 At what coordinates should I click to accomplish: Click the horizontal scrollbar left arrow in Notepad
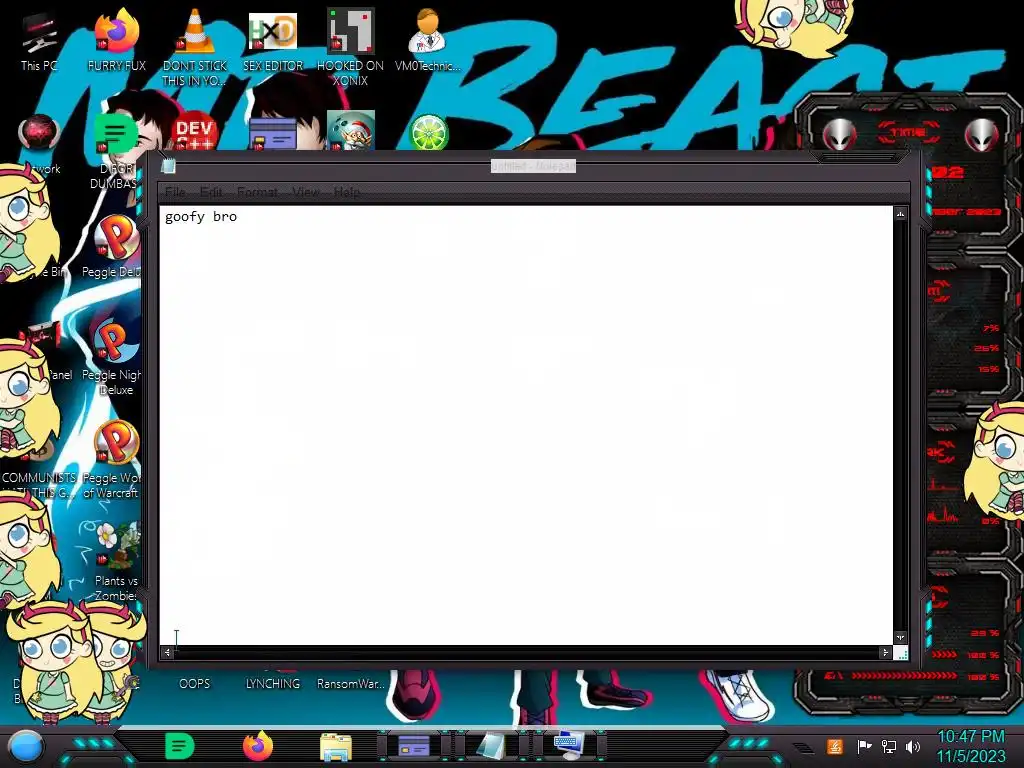click(x=167, y=652)
